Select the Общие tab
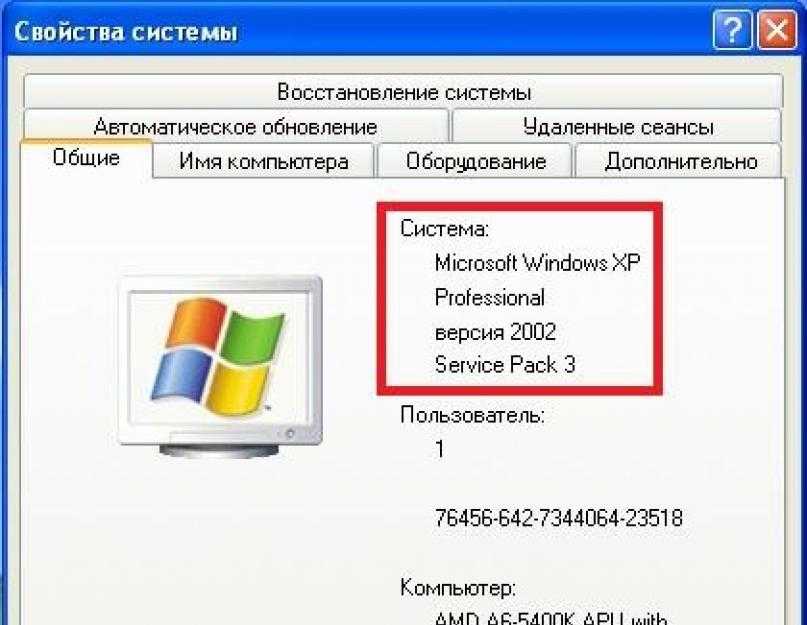Screen dimensions: 807x625 (86, 158)
